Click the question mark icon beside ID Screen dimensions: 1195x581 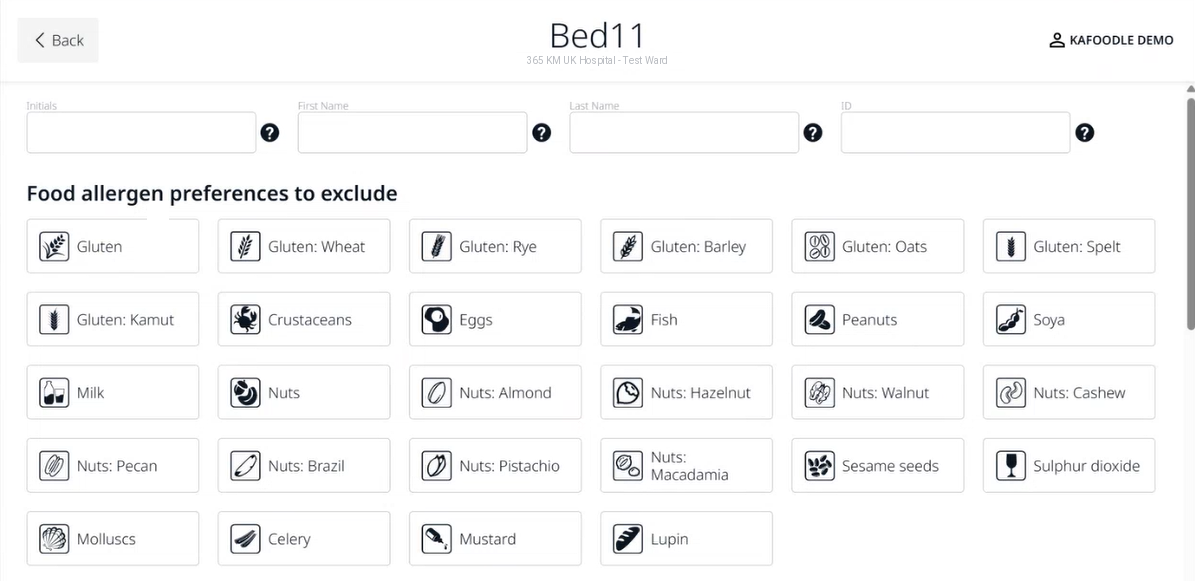1084,133
